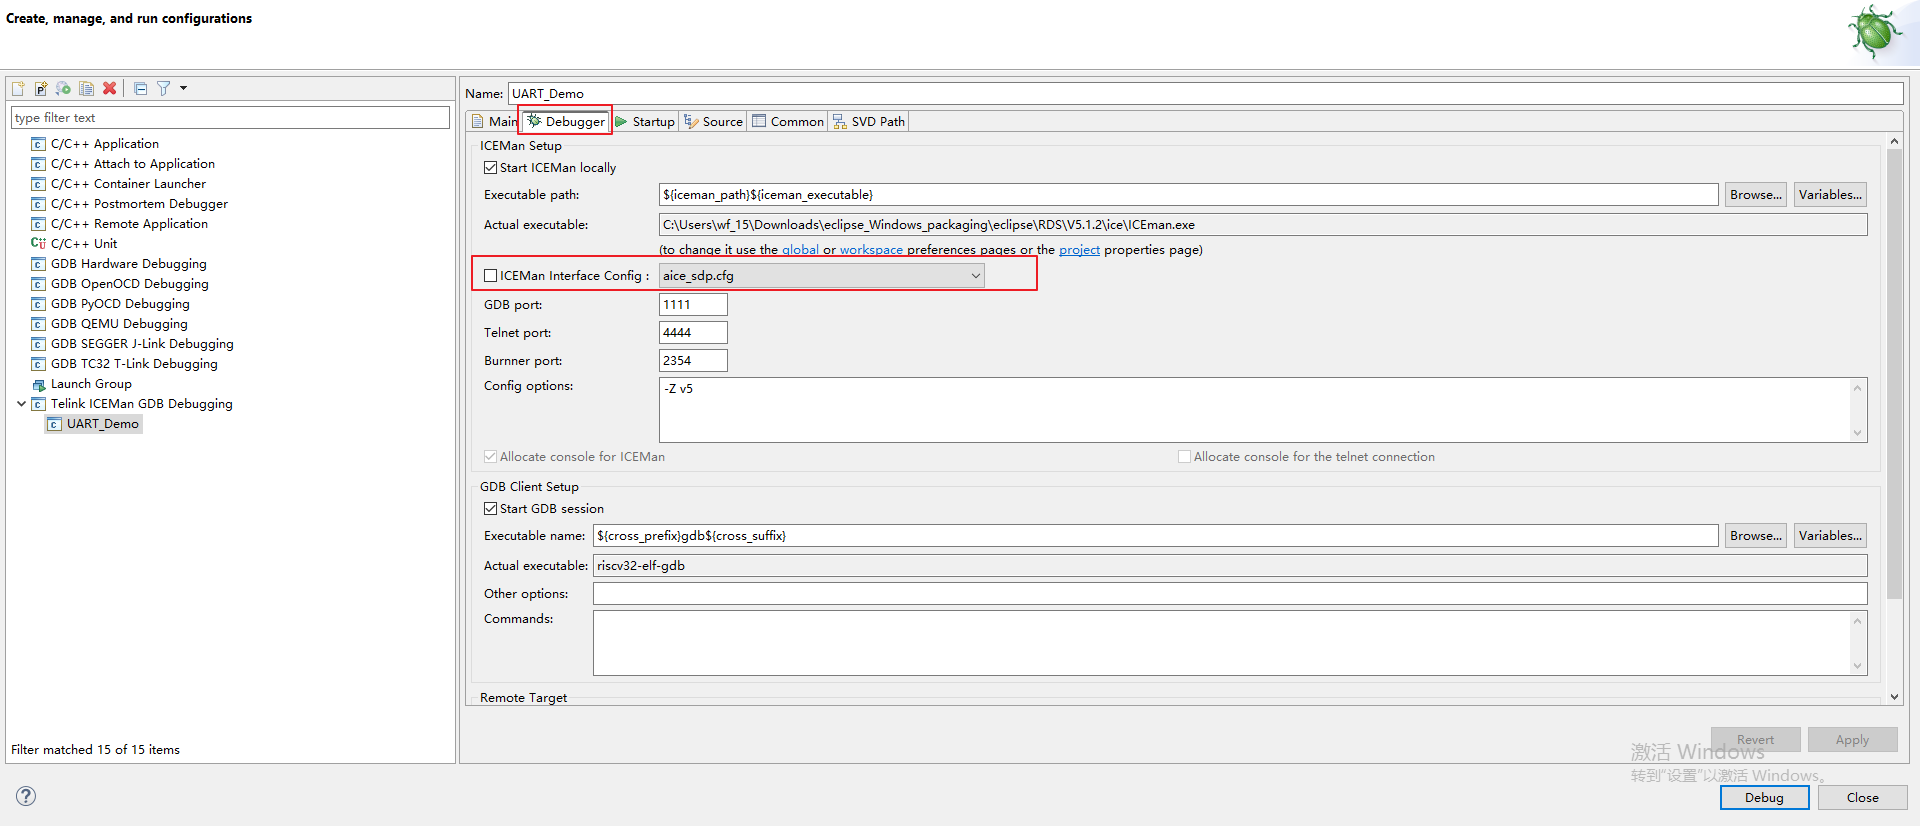Open the SVD Path tab
The width and height of the screenshot is (1920, 826).
[869, 122]
